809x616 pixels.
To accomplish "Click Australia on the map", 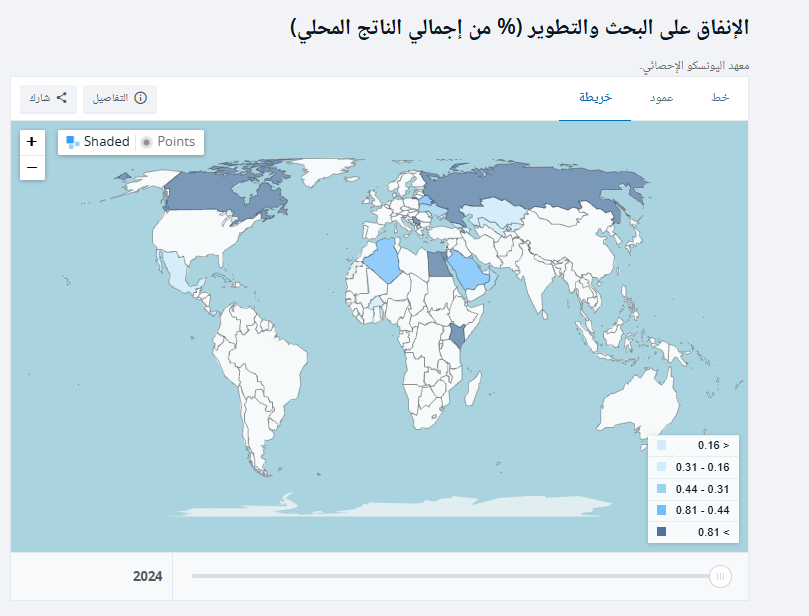I will tap(640, 405).
